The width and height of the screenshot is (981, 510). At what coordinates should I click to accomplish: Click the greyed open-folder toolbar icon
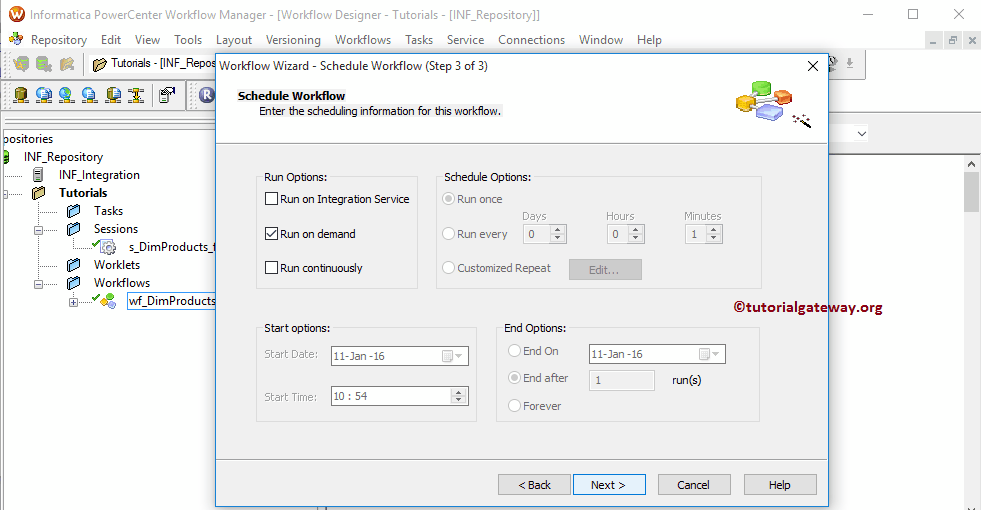(x=67, y=63)
